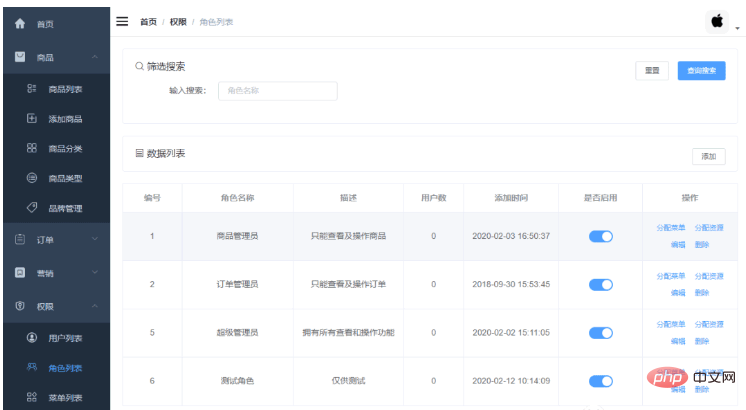Click the Apple avatar icon
Image resolution: width=746 pixels, height=410 pixels.
pos(717,21)
